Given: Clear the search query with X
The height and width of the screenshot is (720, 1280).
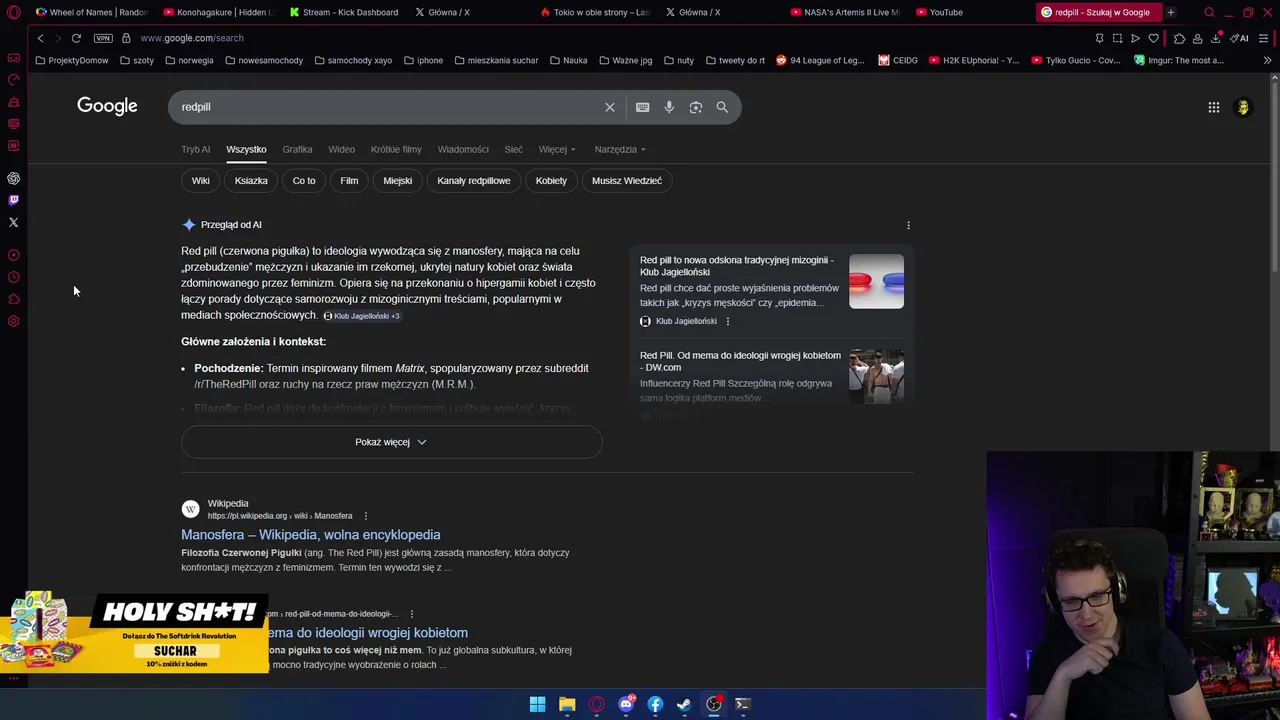Looking at the screenshot, I should (610, 107).
